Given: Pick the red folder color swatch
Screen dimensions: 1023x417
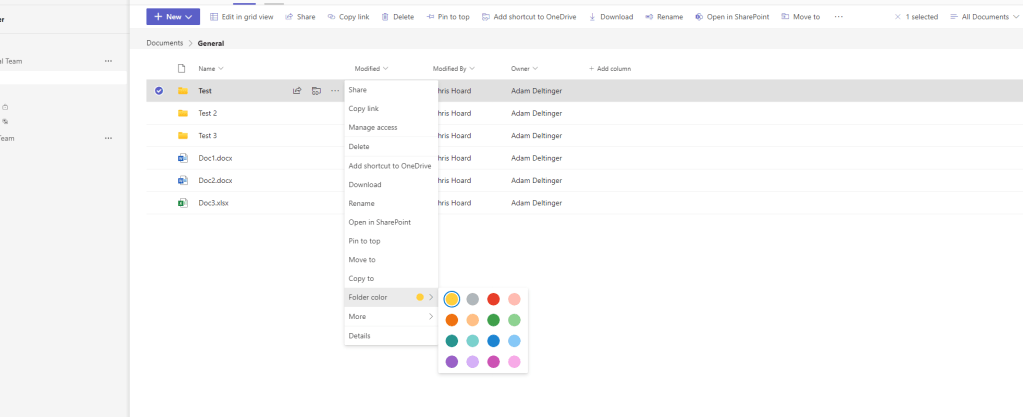Looking at the screenshot, I should click(493, 299).
